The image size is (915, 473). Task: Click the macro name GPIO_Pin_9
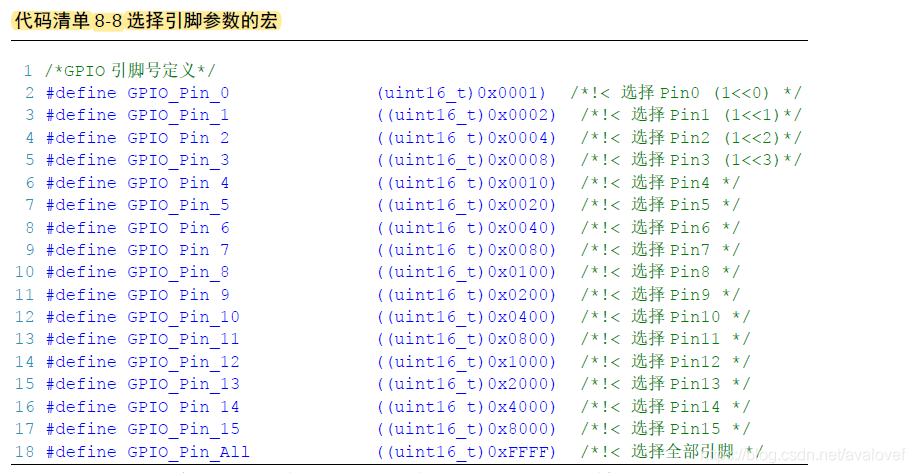(x=179, y=295)
